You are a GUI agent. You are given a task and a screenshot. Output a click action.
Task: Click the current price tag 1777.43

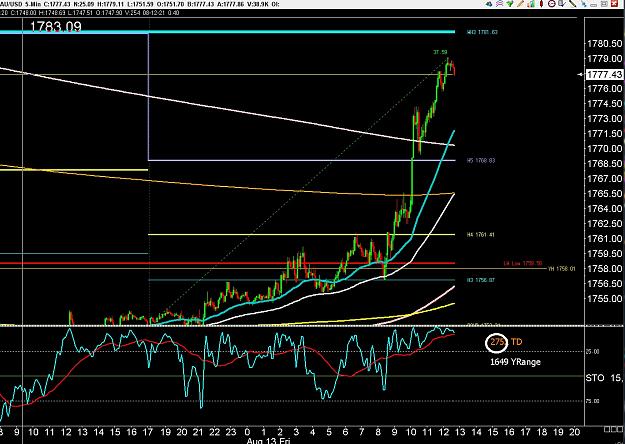(x=604, y=75)
